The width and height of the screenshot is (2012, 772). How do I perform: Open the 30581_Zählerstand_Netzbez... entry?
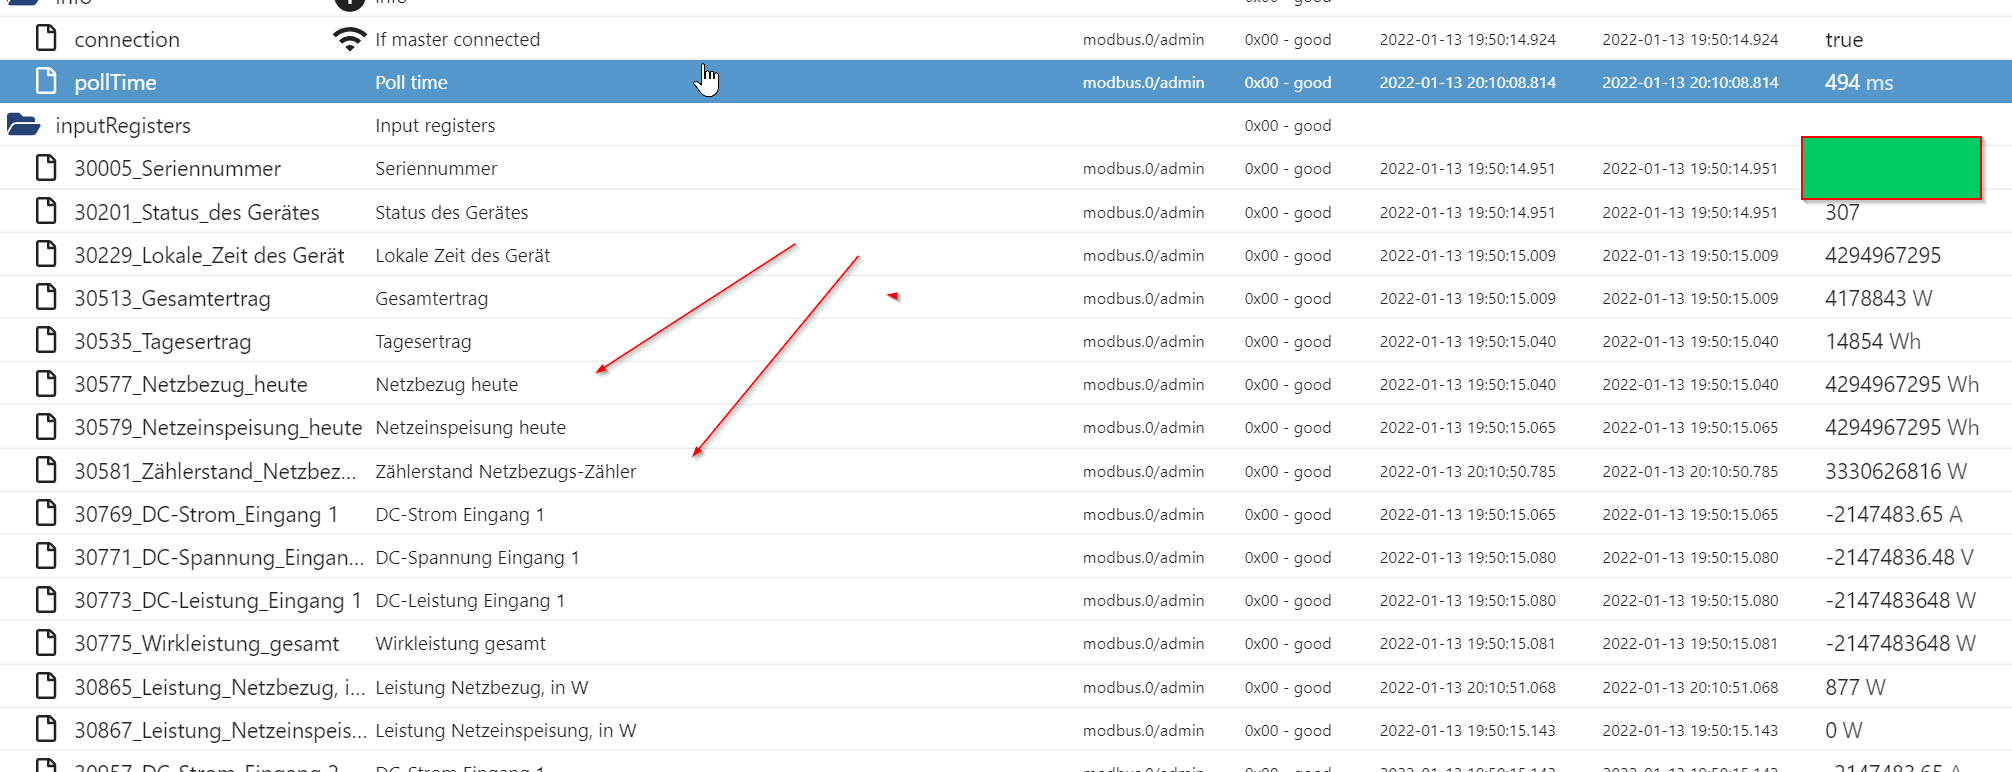point(215,471)
